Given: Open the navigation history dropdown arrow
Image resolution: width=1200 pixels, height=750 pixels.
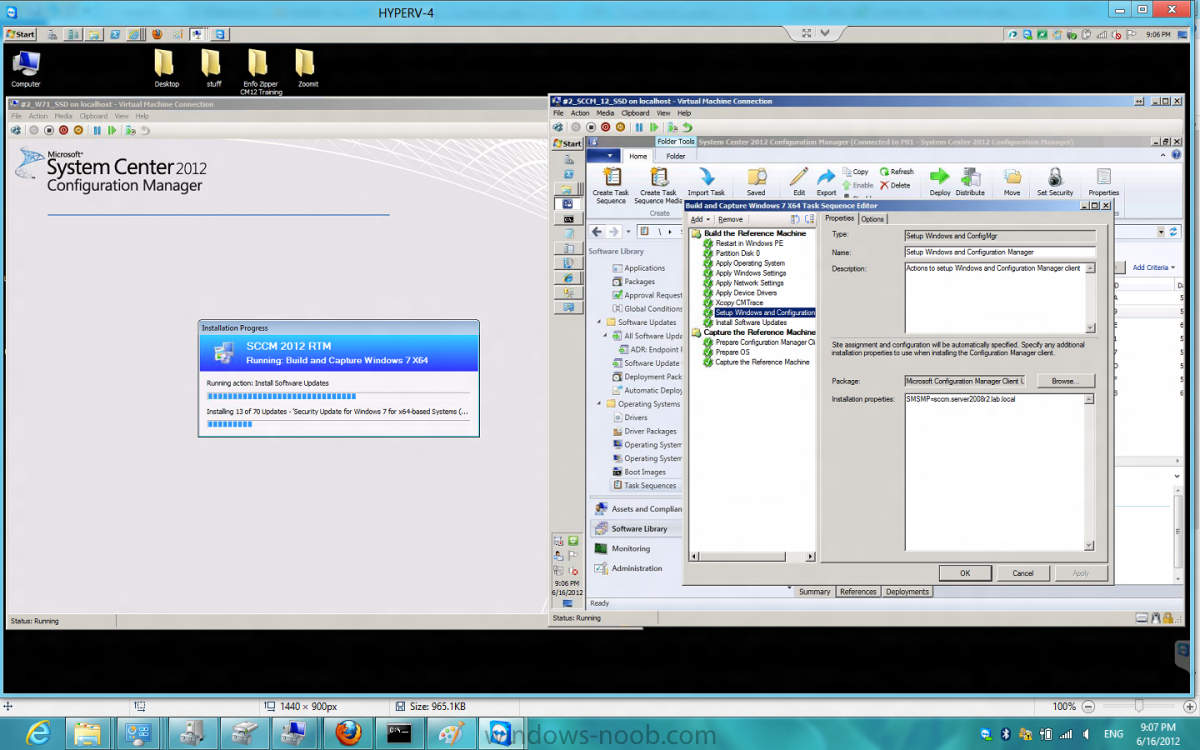Looking at the screenshot, I should point(630,231).
